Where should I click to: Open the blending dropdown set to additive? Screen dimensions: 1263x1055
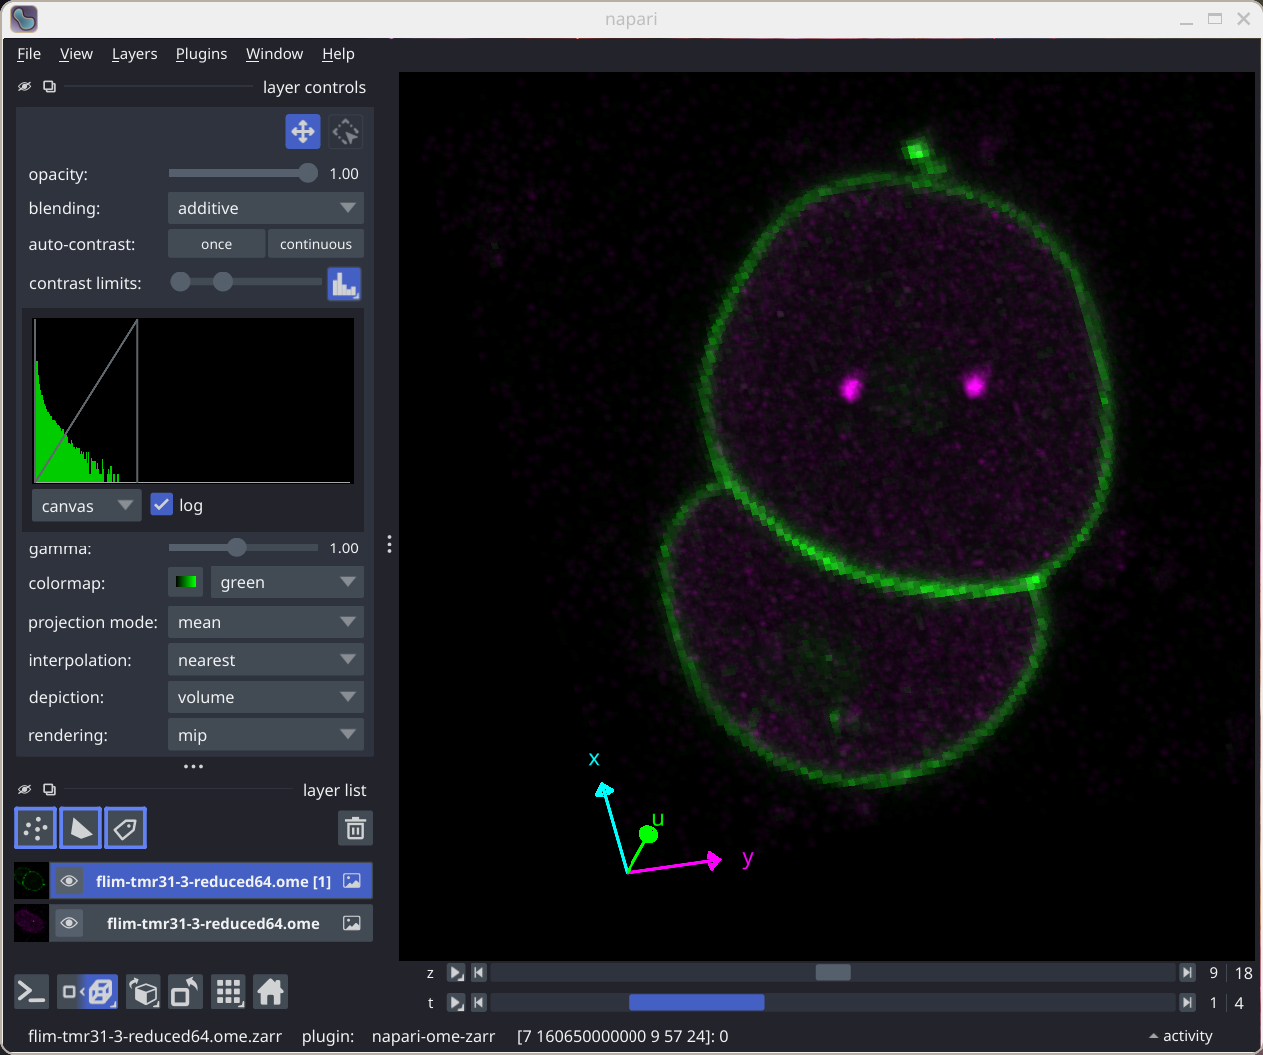266,208
